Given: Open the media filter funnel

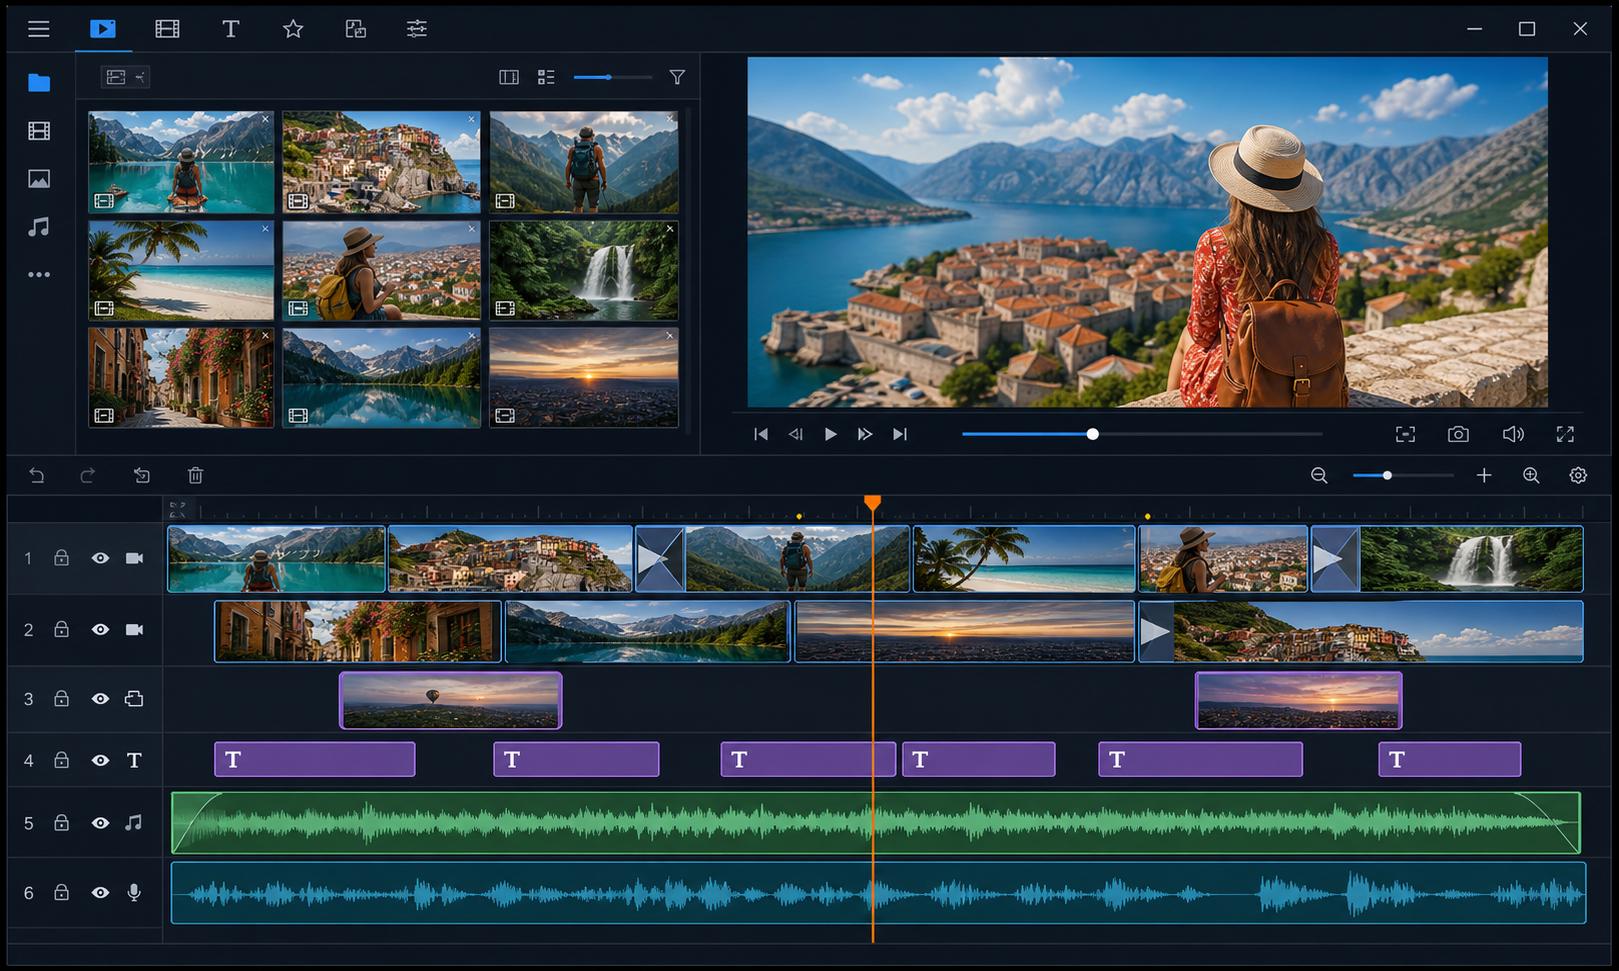Looking at the screenshot, I should [x=677, y=77].
